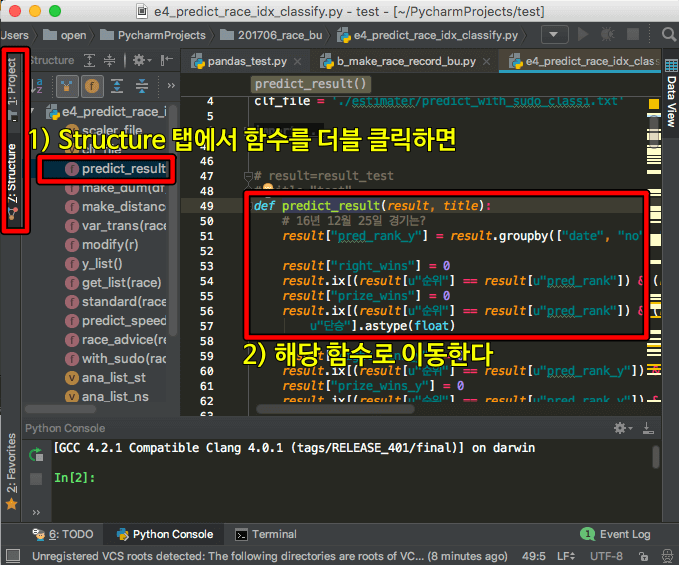This screenshot has width=679, height=565.
Task: Click open folder in navigation breadcrumb
Action: tap(65, 35)
